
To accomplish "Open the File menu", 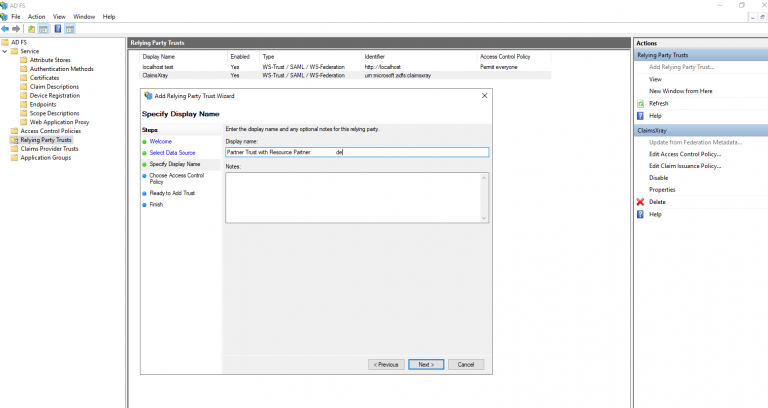I will click(x=16, y=17).
